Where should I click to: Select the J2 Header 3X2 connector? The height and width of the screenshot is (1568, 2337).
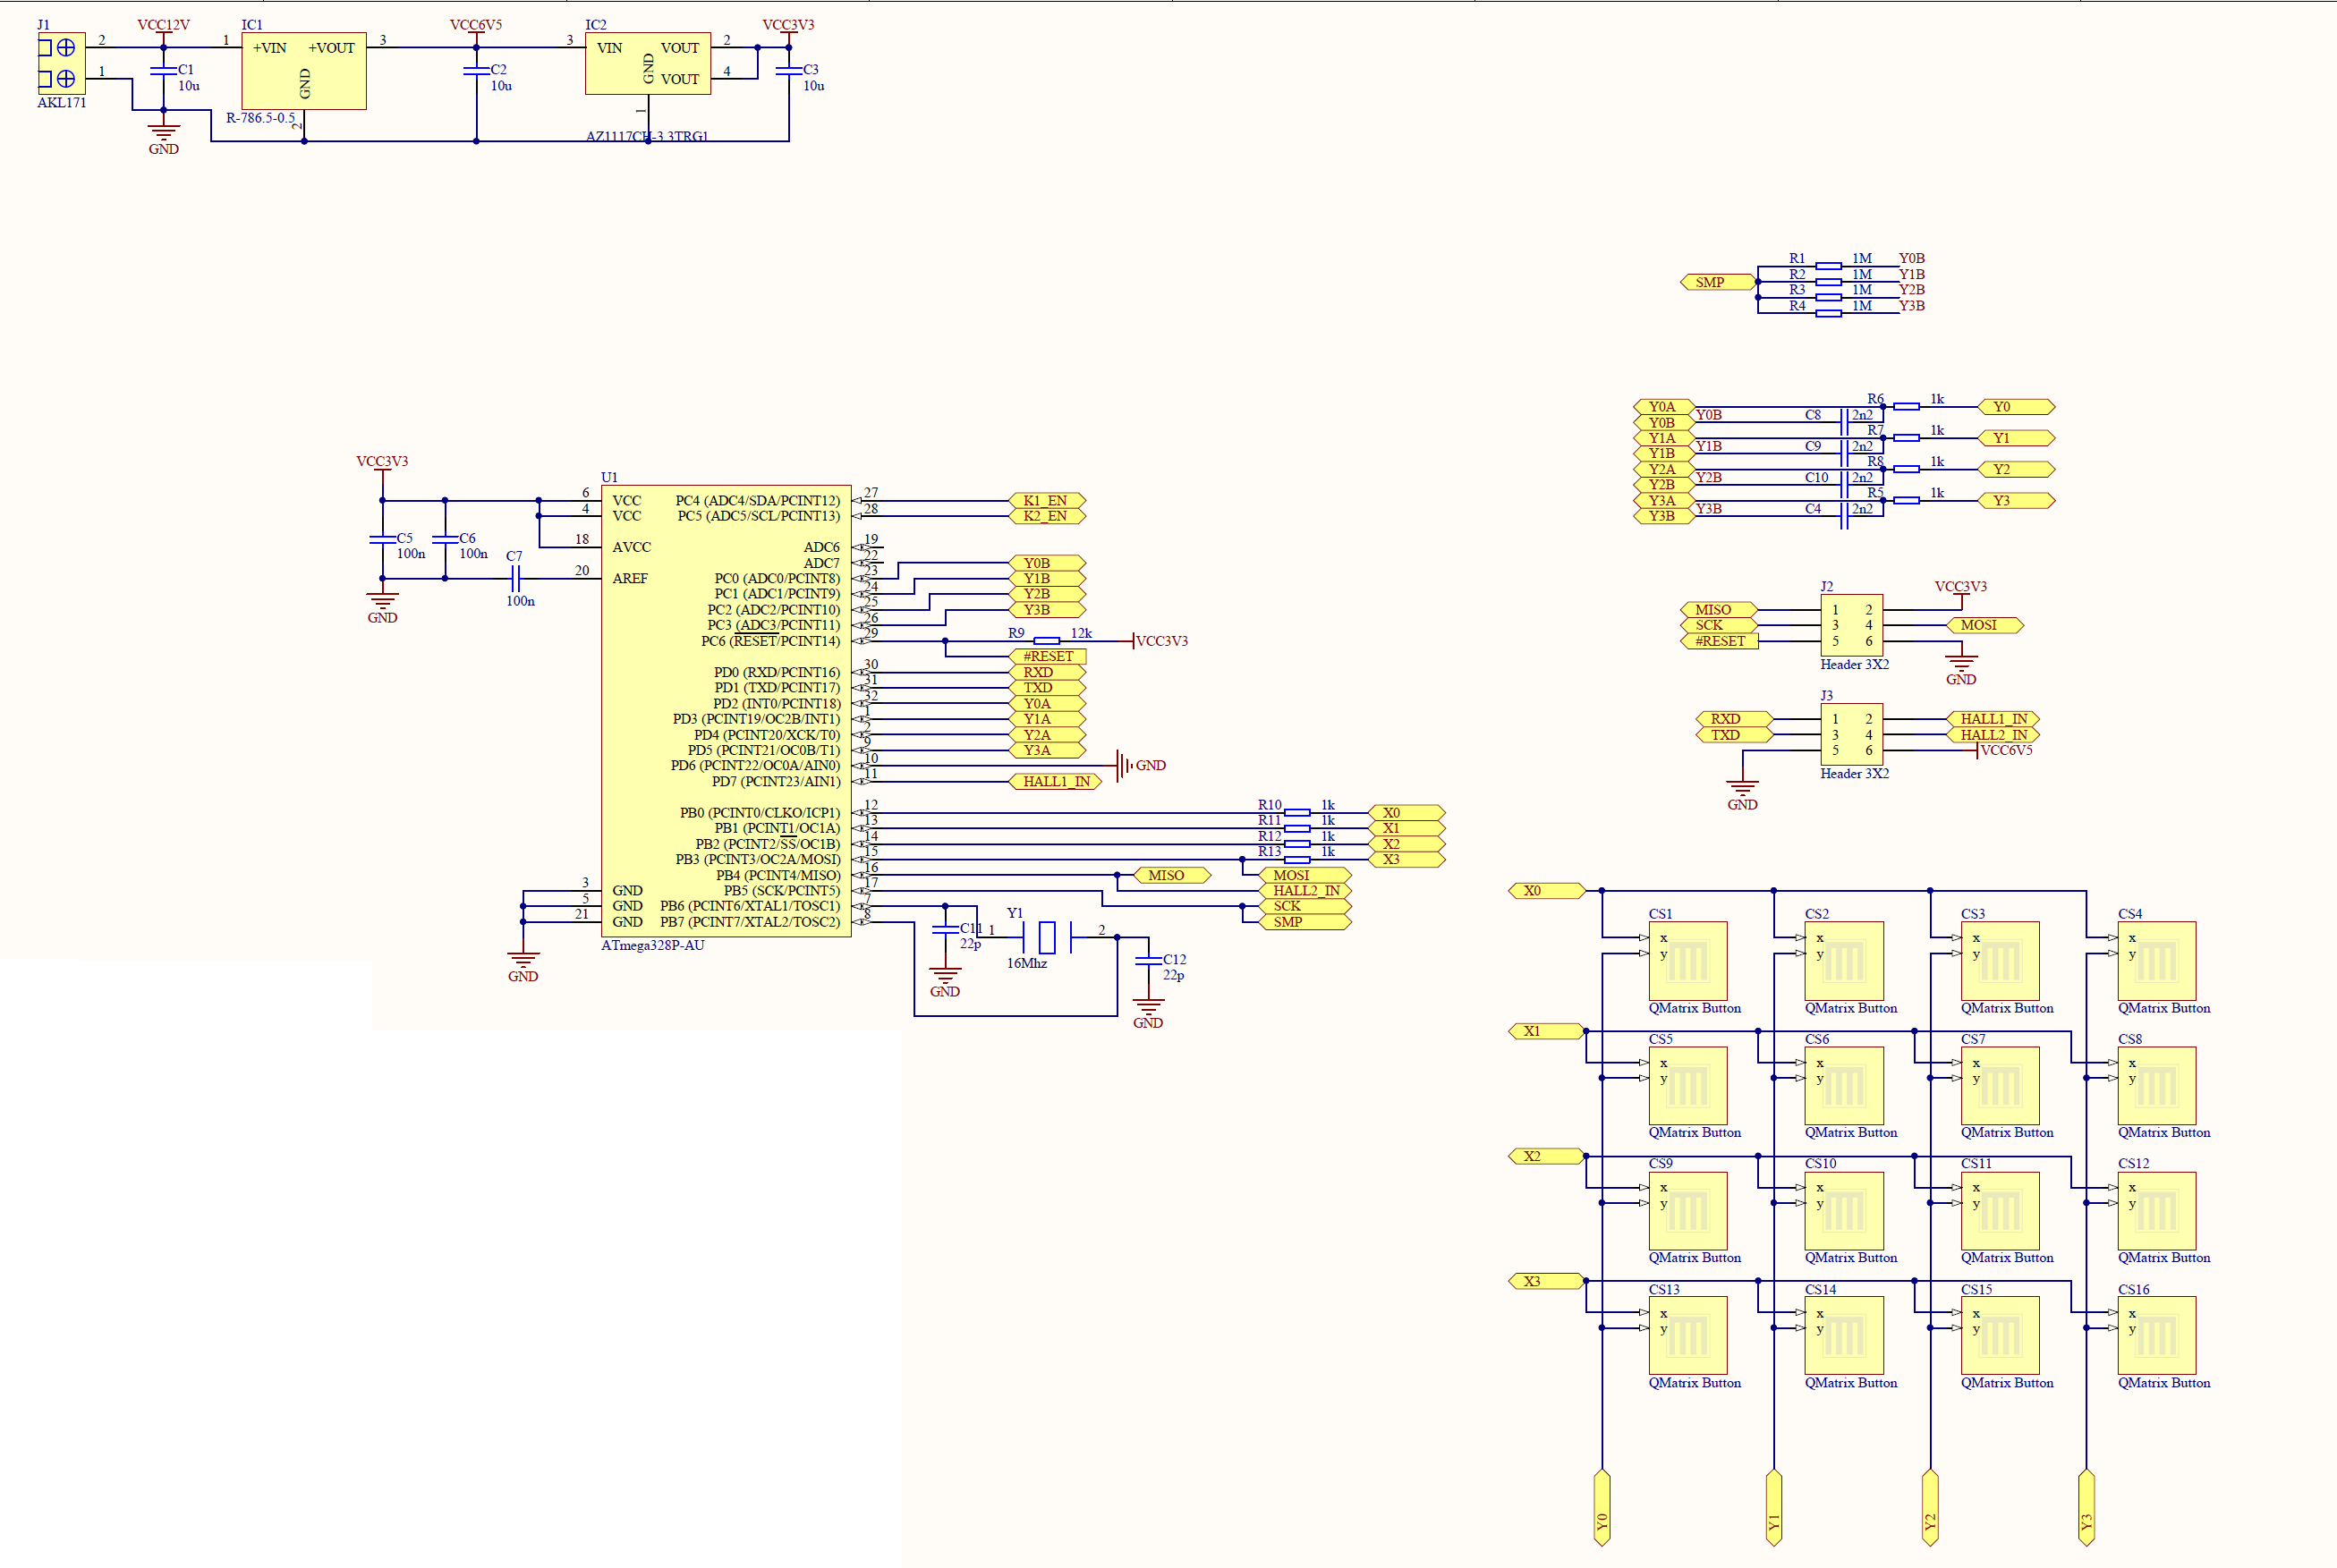(x=1851, y=625)
